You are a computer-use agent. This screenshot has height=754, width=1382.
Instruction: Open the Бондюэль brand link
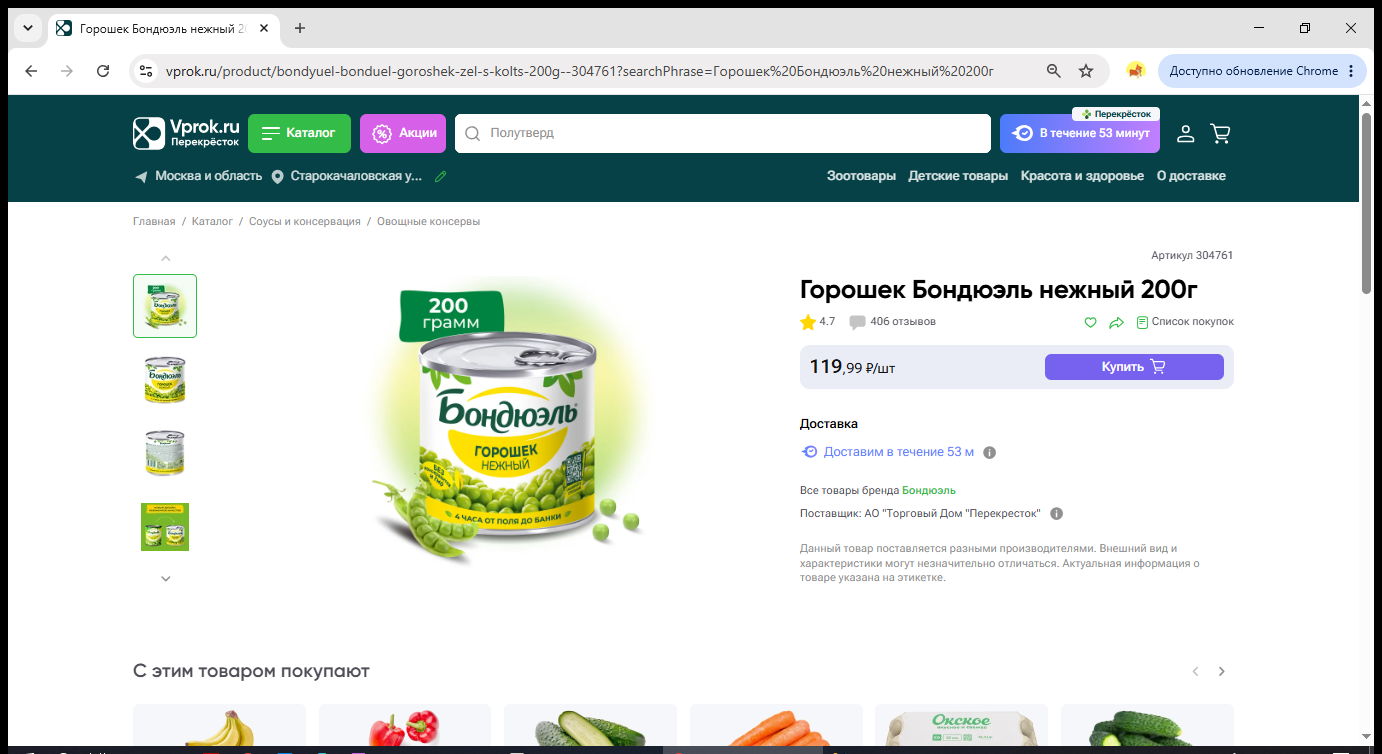point(929,490)
